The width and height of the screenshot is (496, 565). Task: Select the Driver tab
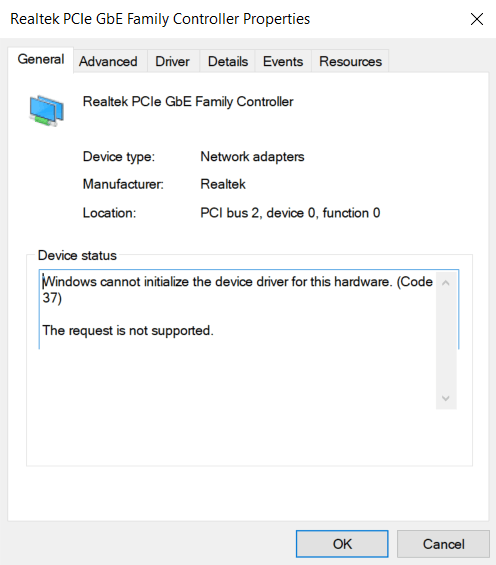(x=172, y=62)
